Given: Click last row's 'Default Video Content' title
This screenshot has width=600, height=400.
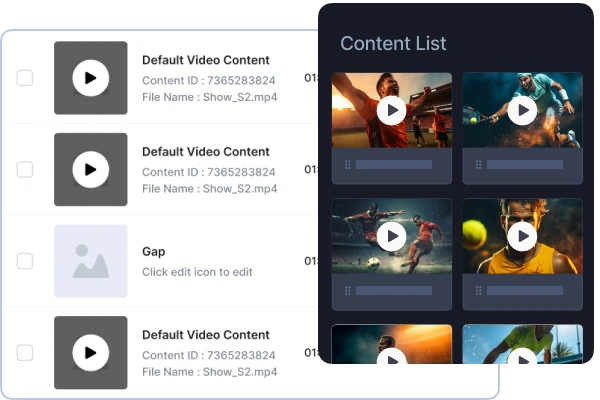Looking at the screenshot, I should [206, 335].
